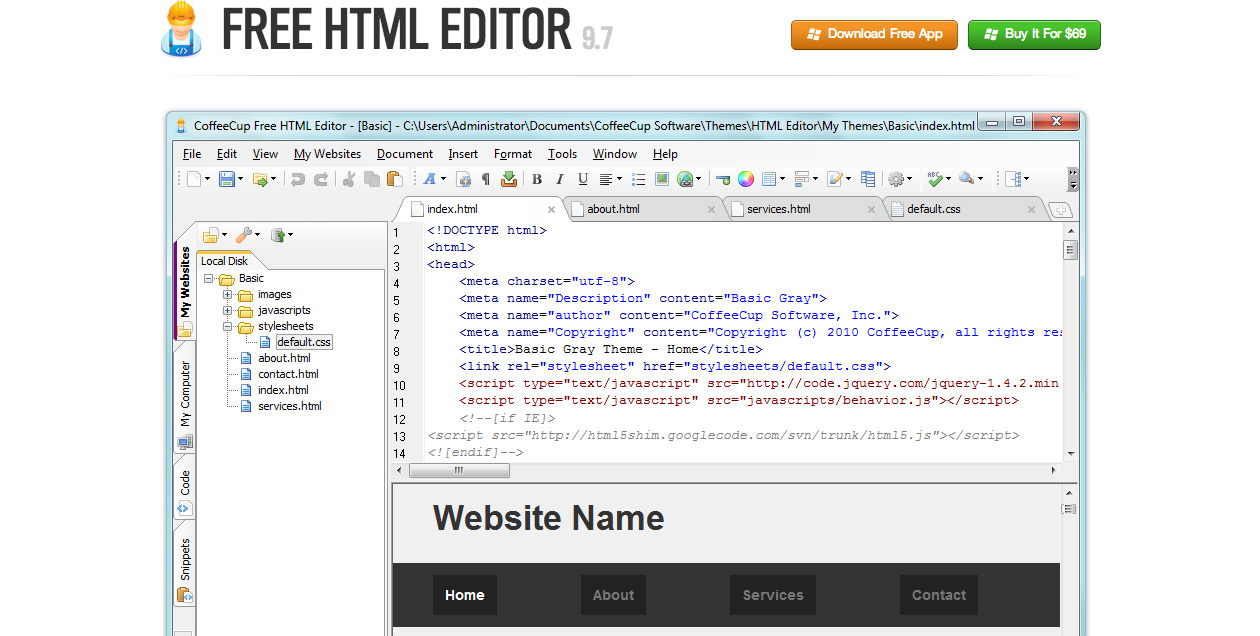Click the split-layout view icon

(1015, 179)
